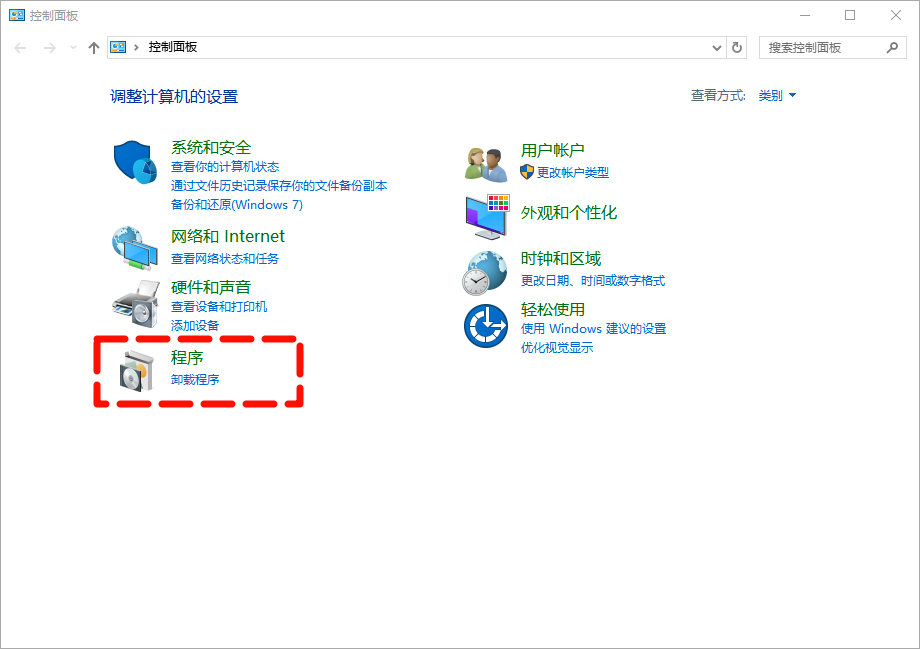Expand the address bar history dropdown
Viewport: 920px width, 649px height.
click(716, 48)
